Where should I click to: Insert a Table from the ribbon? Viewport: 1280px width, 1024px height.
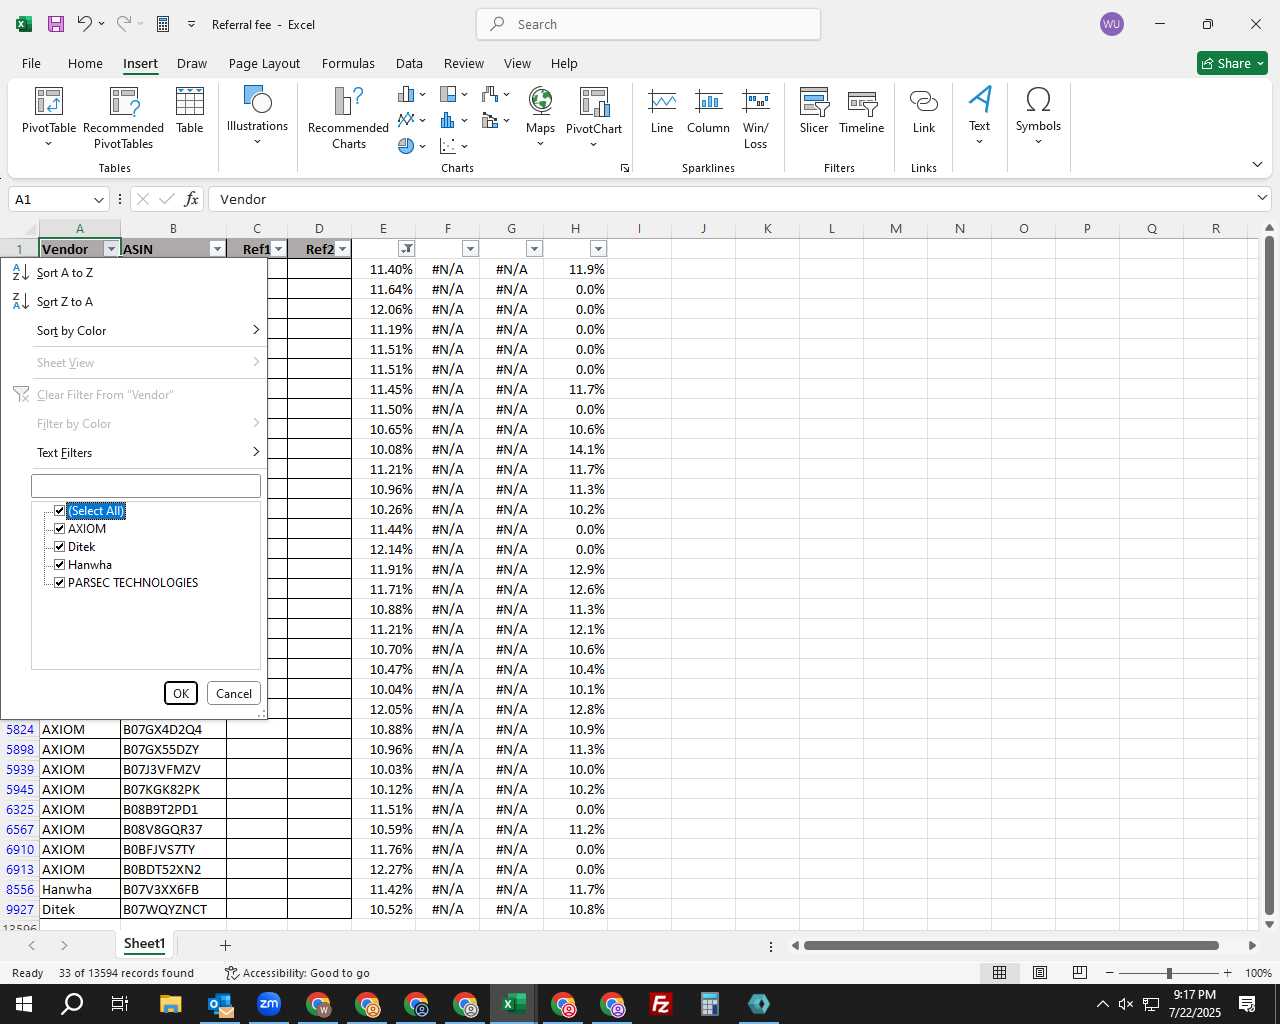189,110
